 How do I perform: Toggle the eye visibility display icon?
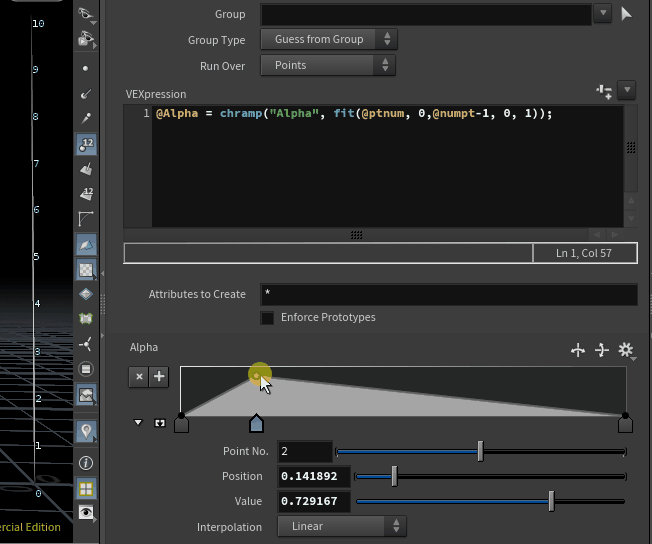coord(86,513)
